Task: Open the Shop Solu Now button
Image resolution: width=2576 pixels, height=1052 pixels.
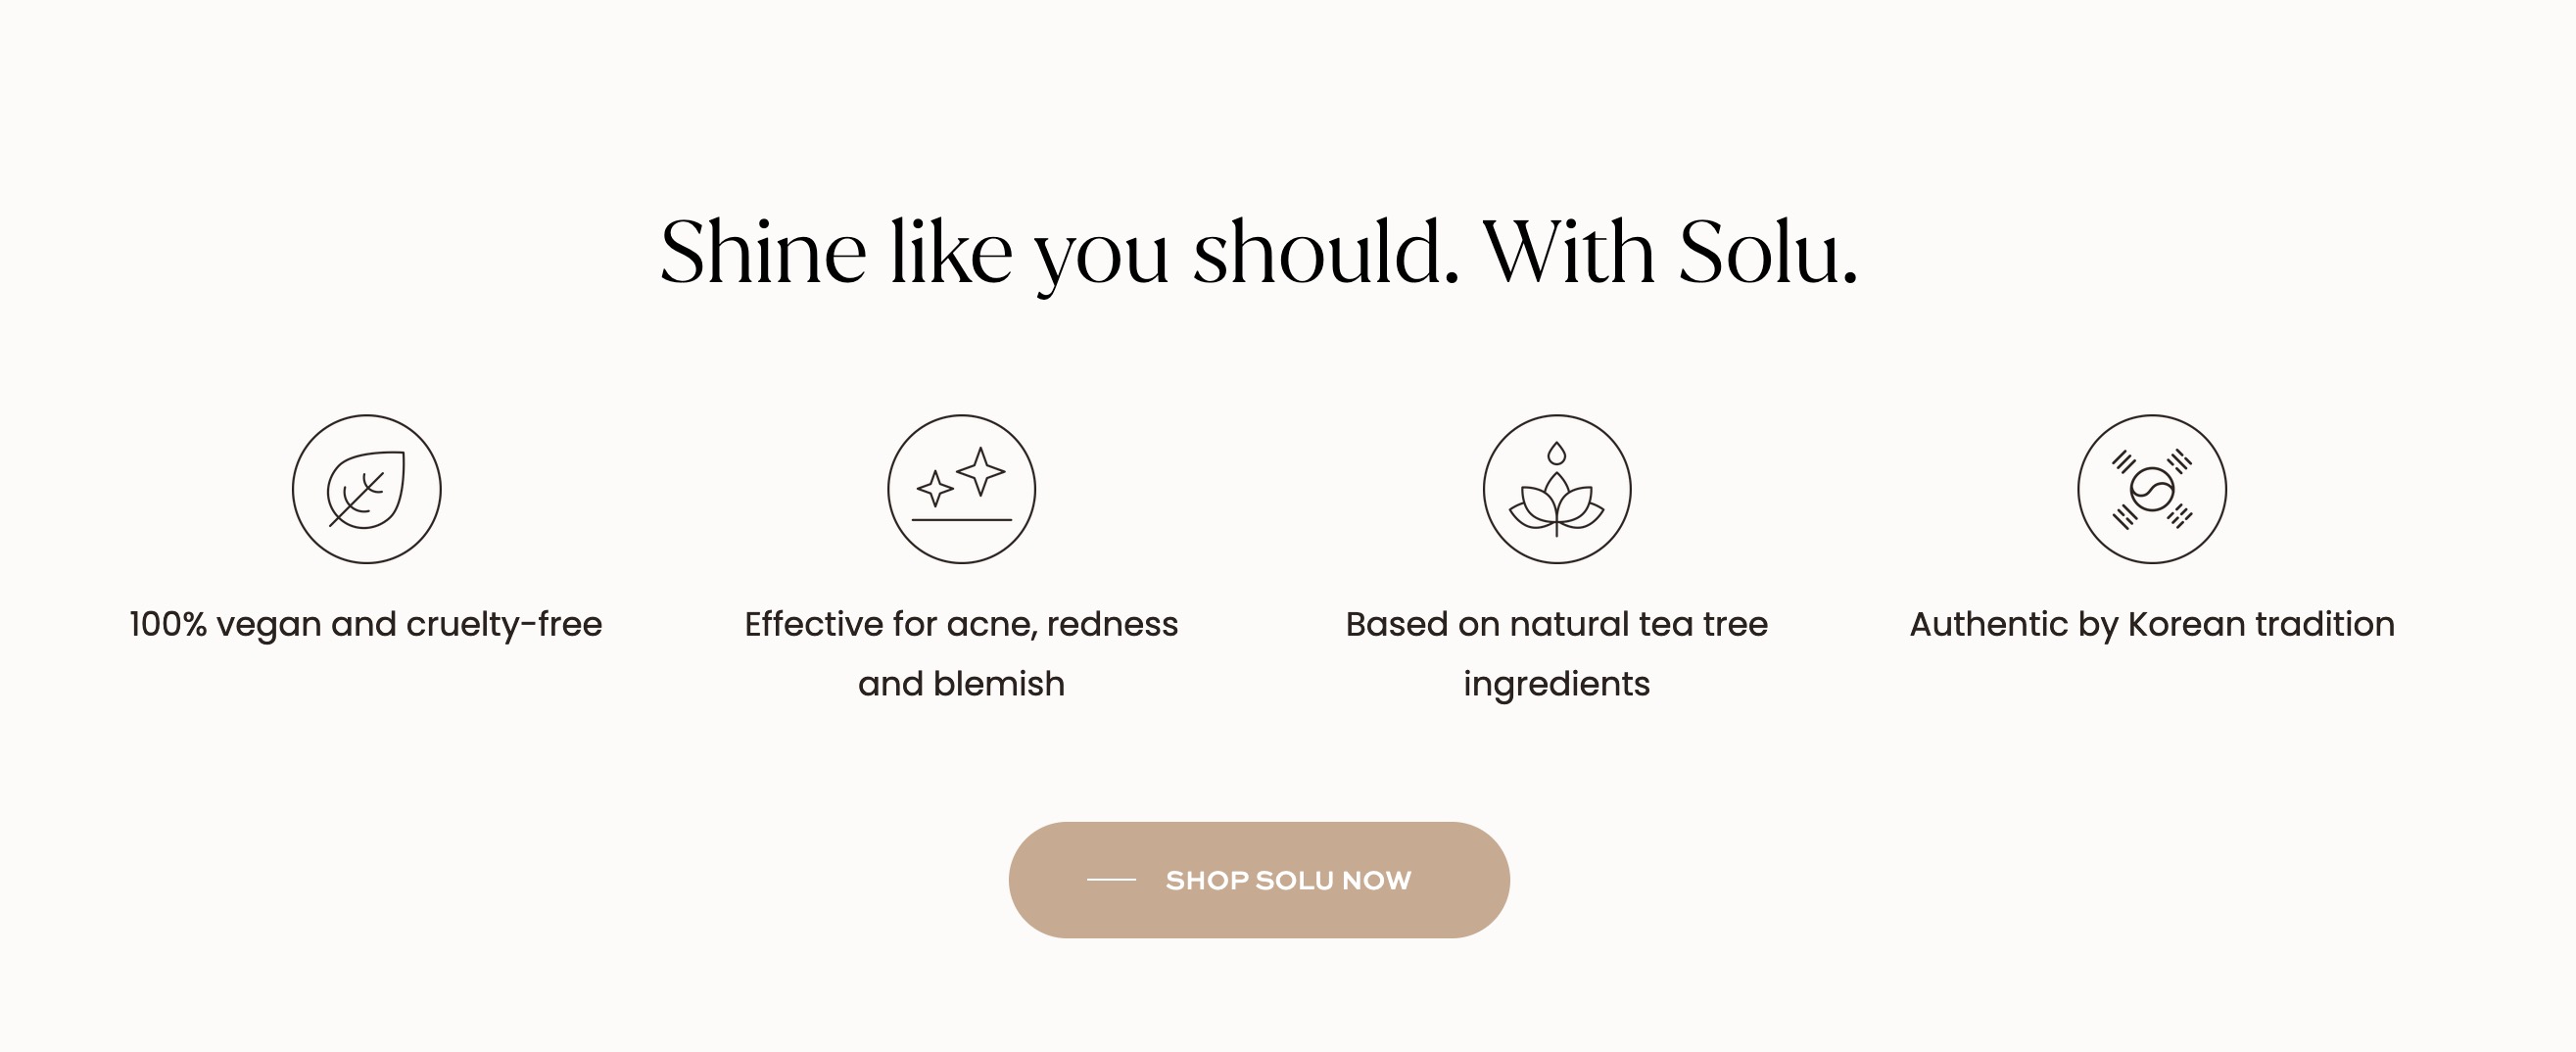Action: (1259, 880)
